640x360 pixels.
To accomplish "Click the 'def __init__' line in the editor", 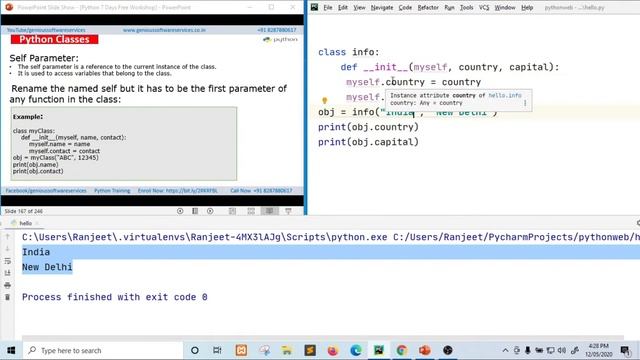I will (x=450, y=67).
